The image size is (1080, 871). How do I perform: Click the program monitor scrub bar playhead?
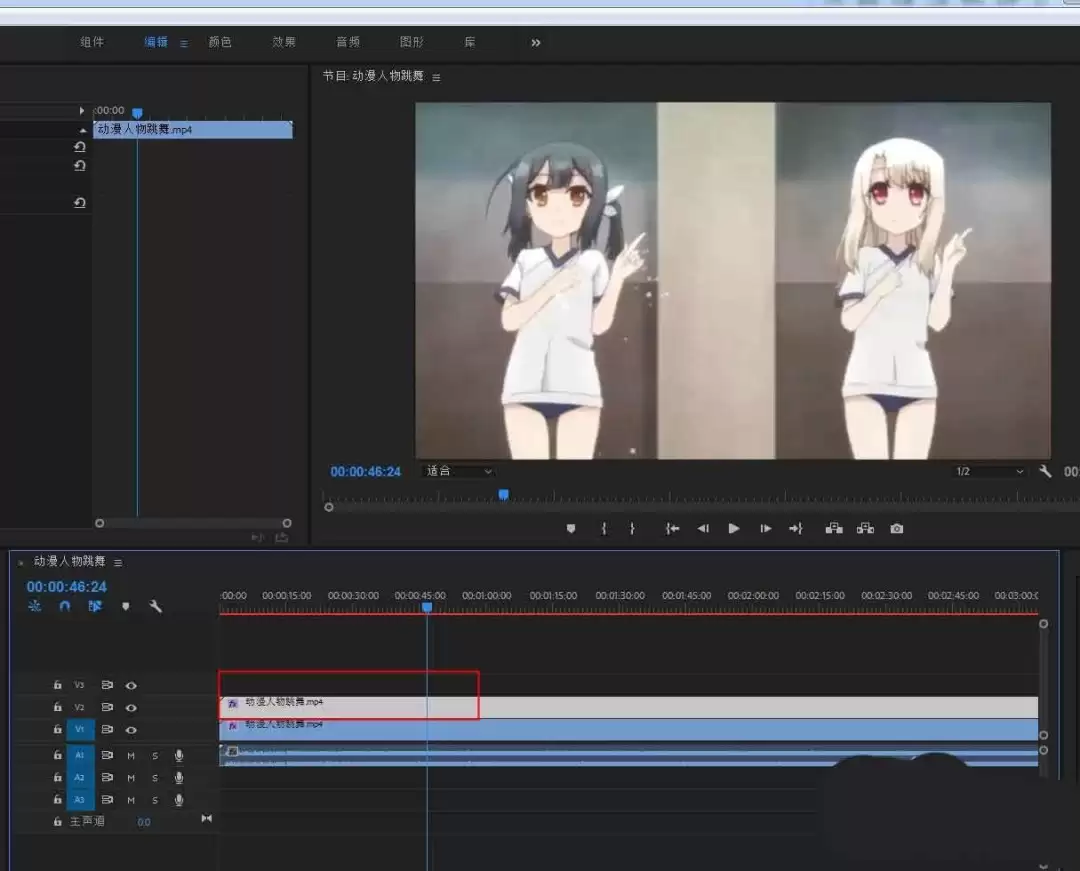tap(503, 494)
